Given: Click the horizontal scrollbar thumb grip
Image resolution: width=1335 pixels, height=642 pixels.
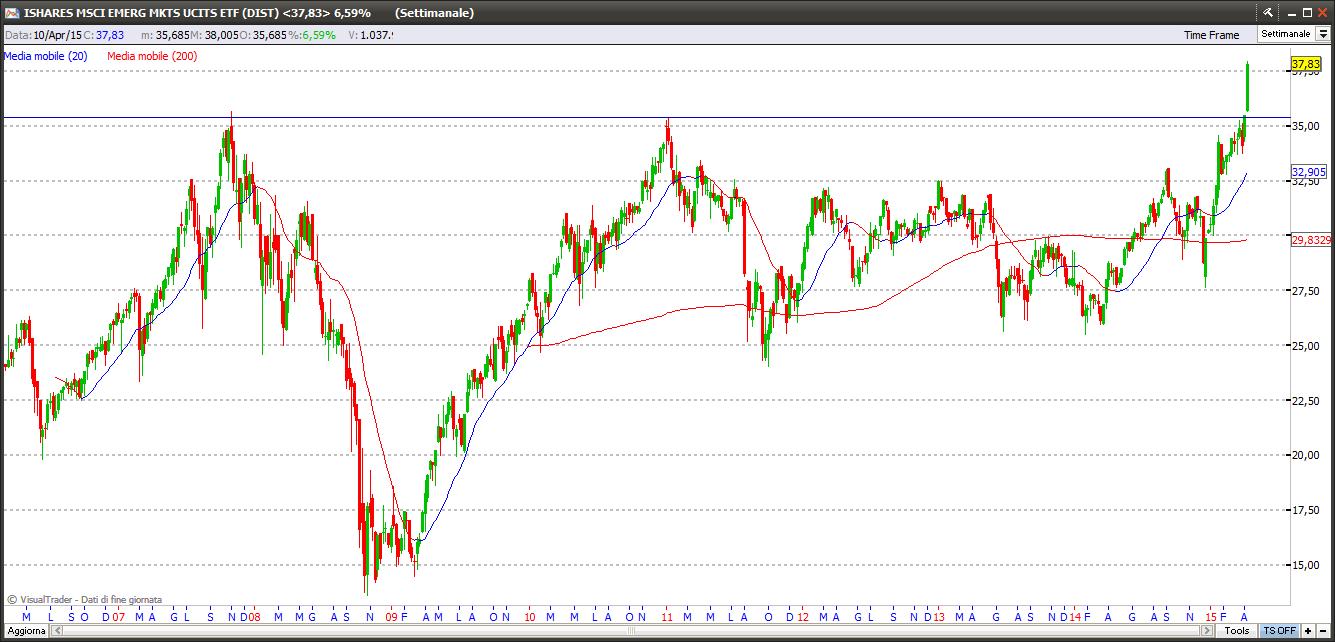Looking at the screenshot, I should tap(630, 631).
